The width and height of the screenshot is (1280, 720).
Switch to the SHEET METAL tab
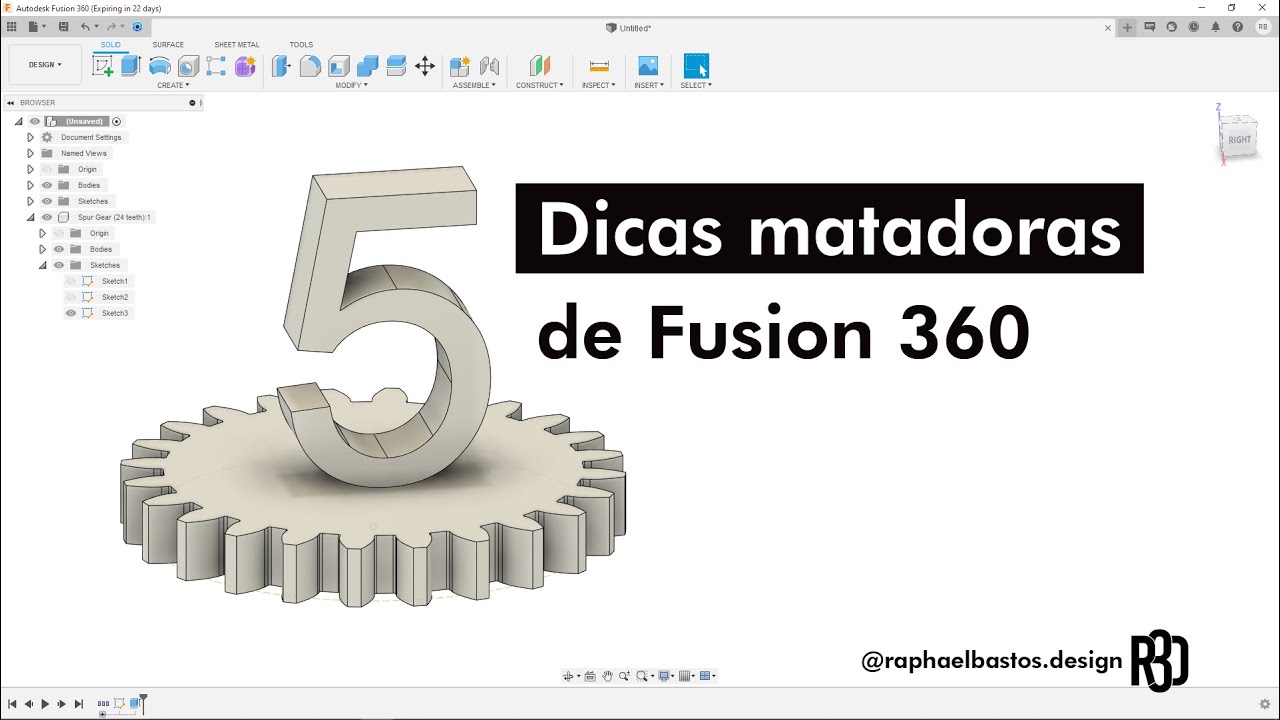pos(237,45)
